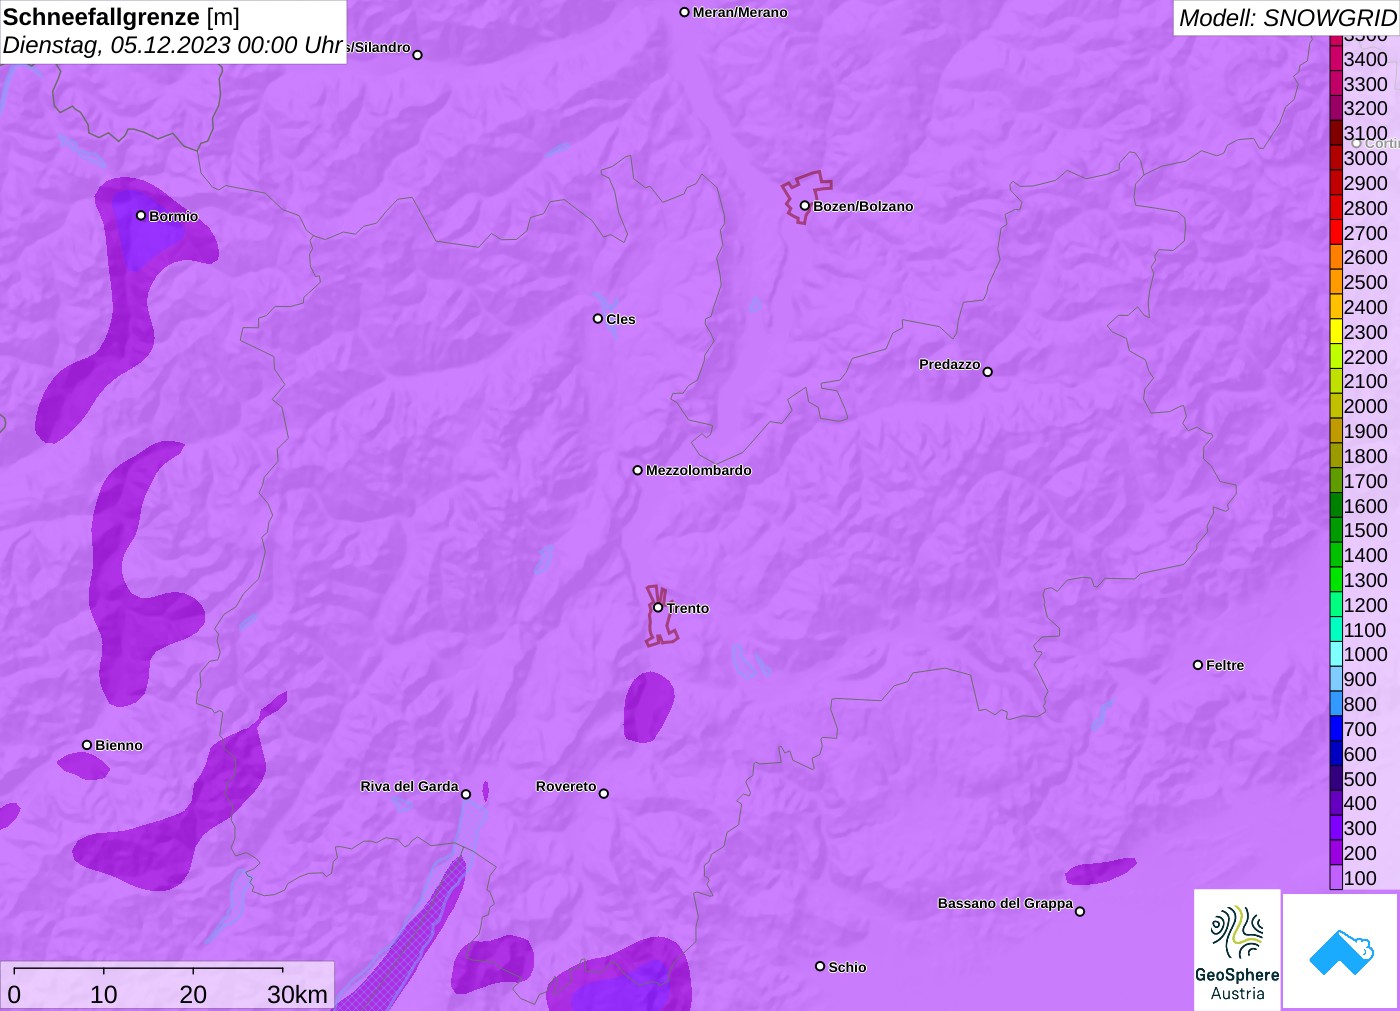Click the Bozen/Bolzano label text
1400x1011 pixels.
coord(863,206)
